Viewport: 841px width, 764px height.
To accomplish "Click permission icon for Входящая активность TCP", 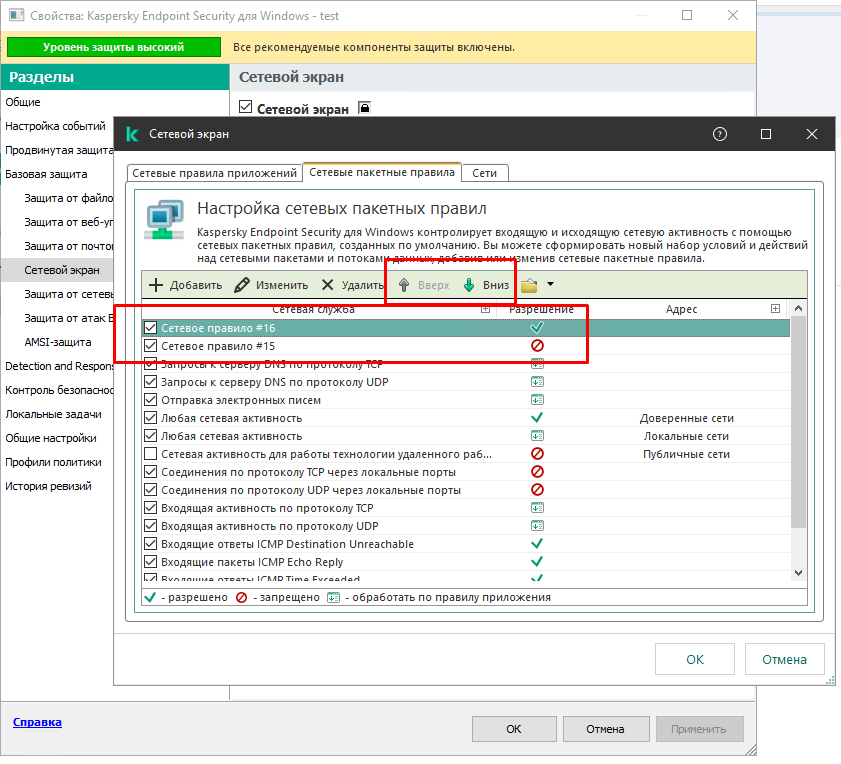I will tap(537, 508).
